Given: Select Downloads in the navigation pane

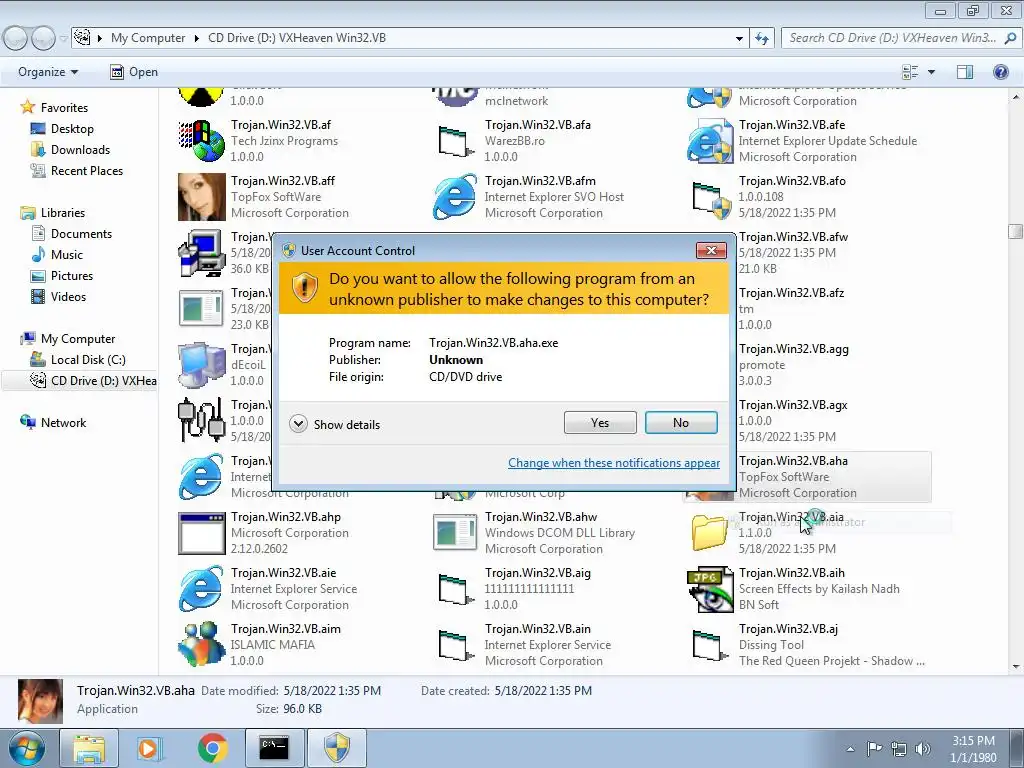Looking at the screenshot, I should click(80, 150).
